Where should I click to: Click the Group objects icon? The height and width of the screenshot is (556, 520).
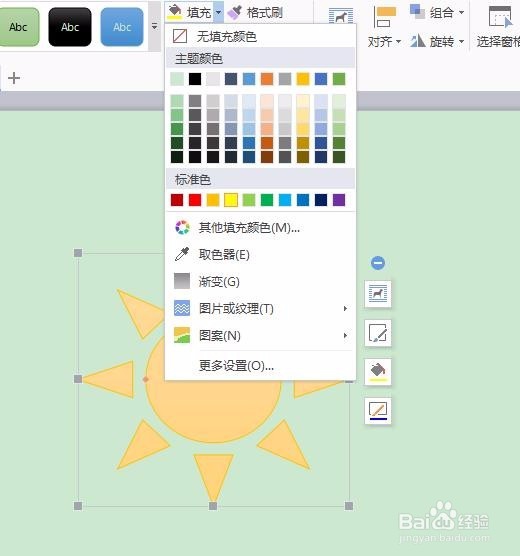pyautogui.click(x=417, y=12)
